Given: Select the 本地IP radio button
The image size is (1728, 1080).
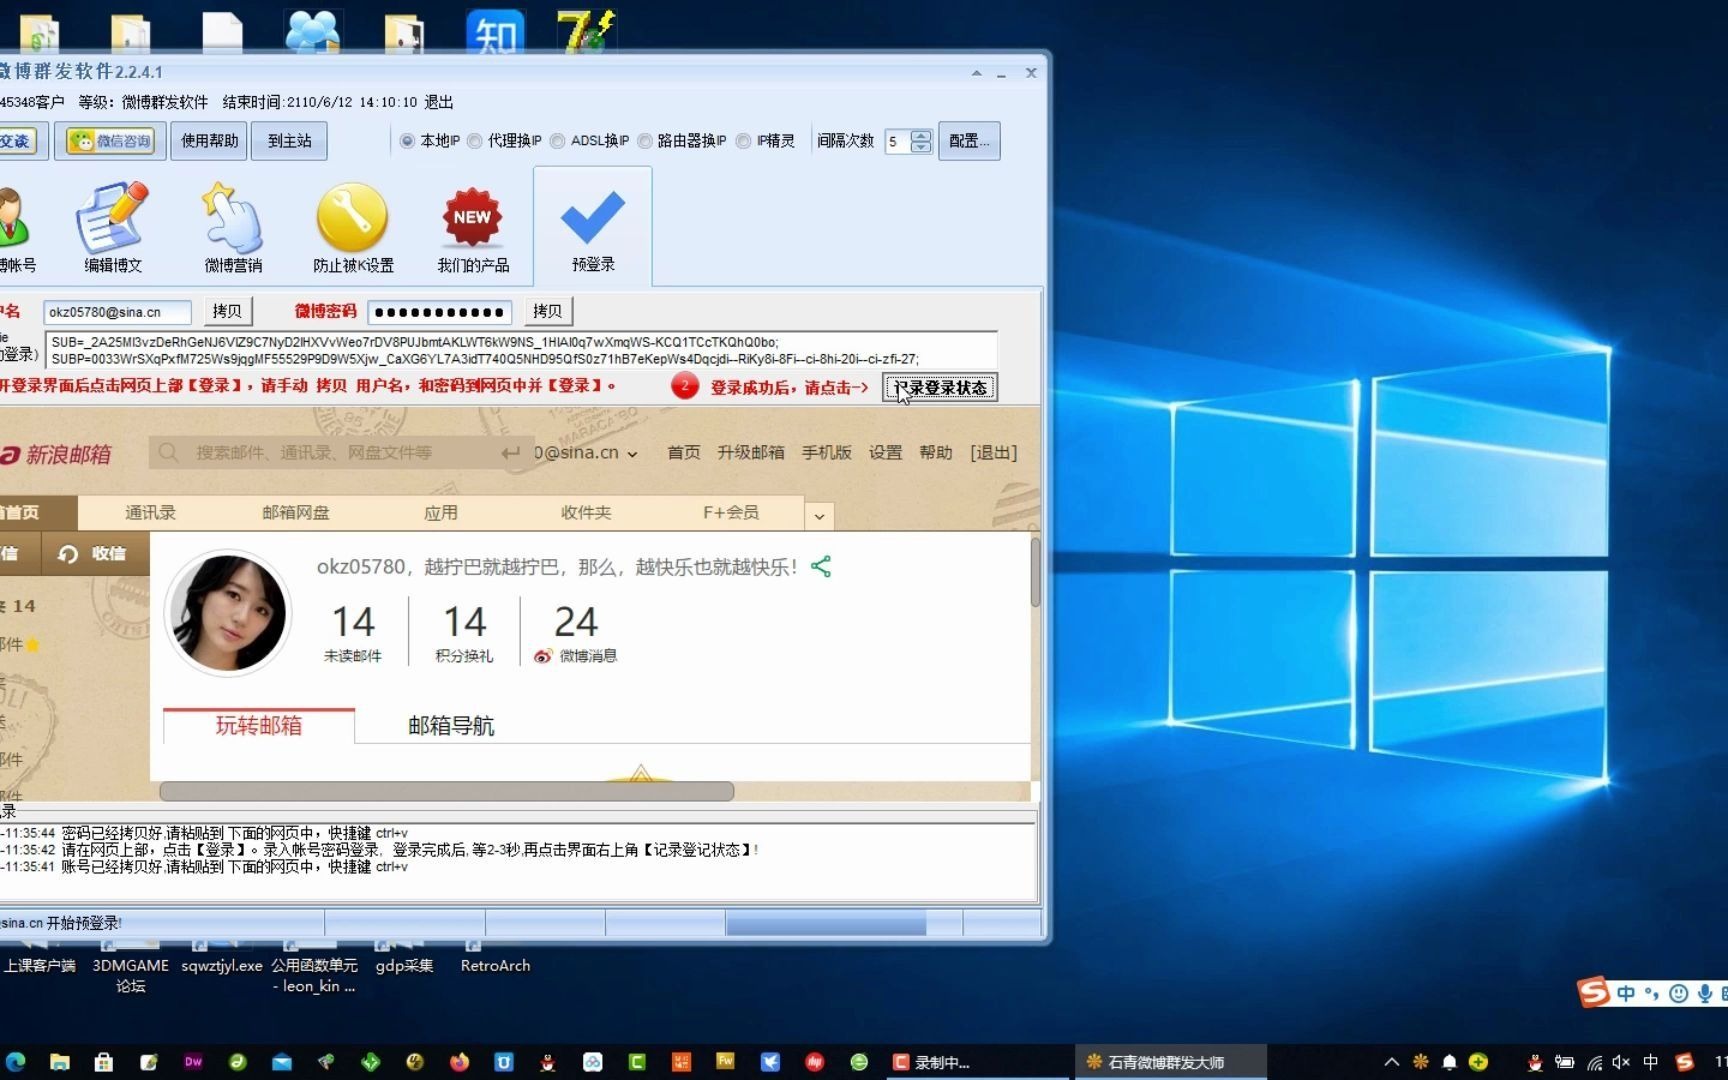Looking at the screenshot, I should [x=407, y=141].
